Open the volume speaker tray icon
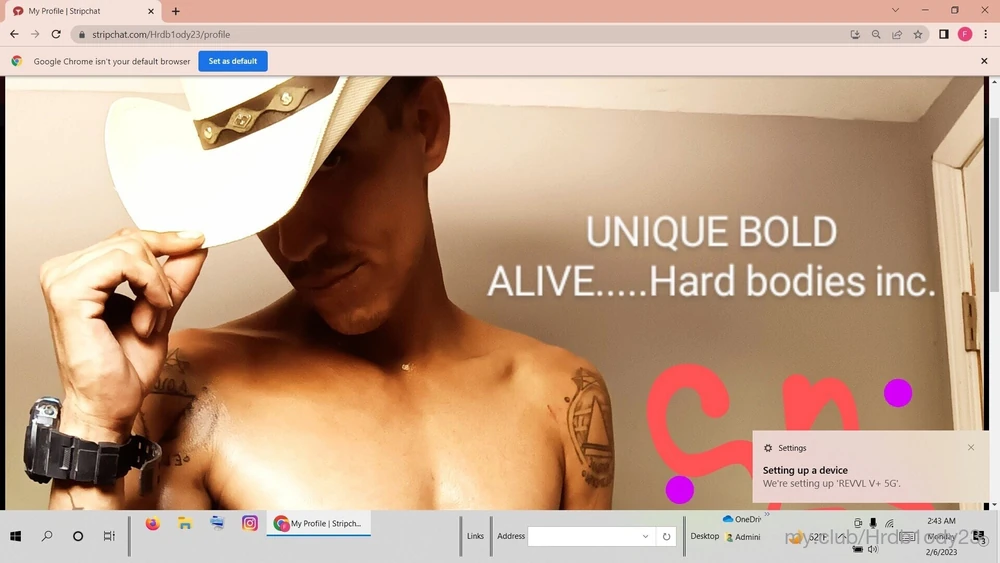 873,548
